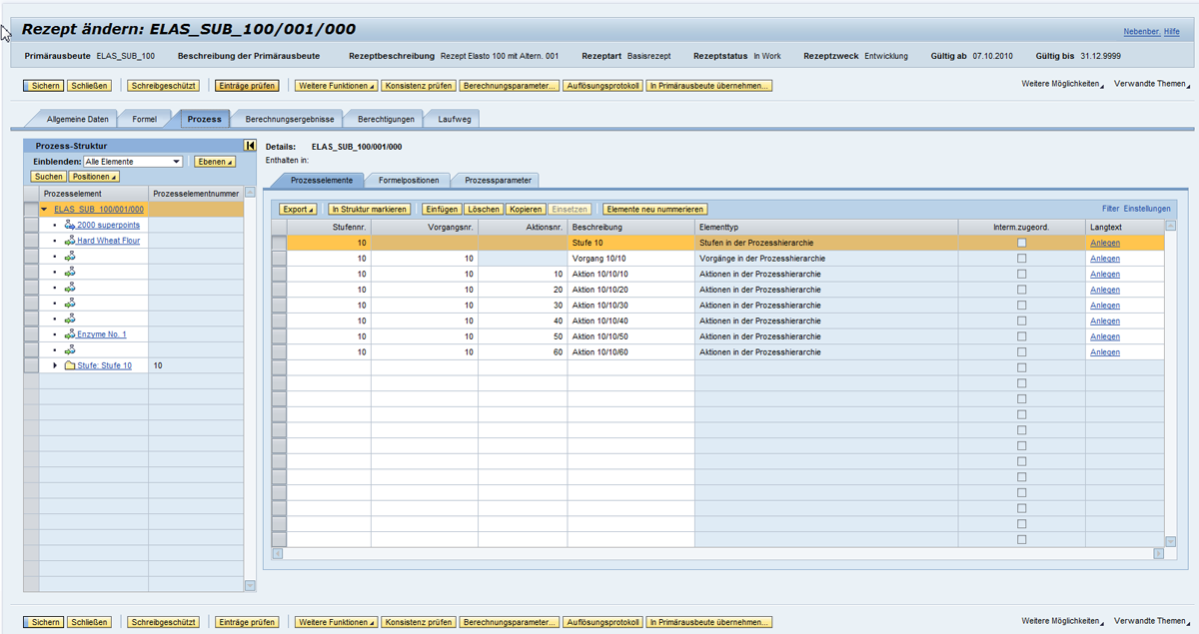
Task: Open the Export dropdown menu
Action: click(297, 209)
